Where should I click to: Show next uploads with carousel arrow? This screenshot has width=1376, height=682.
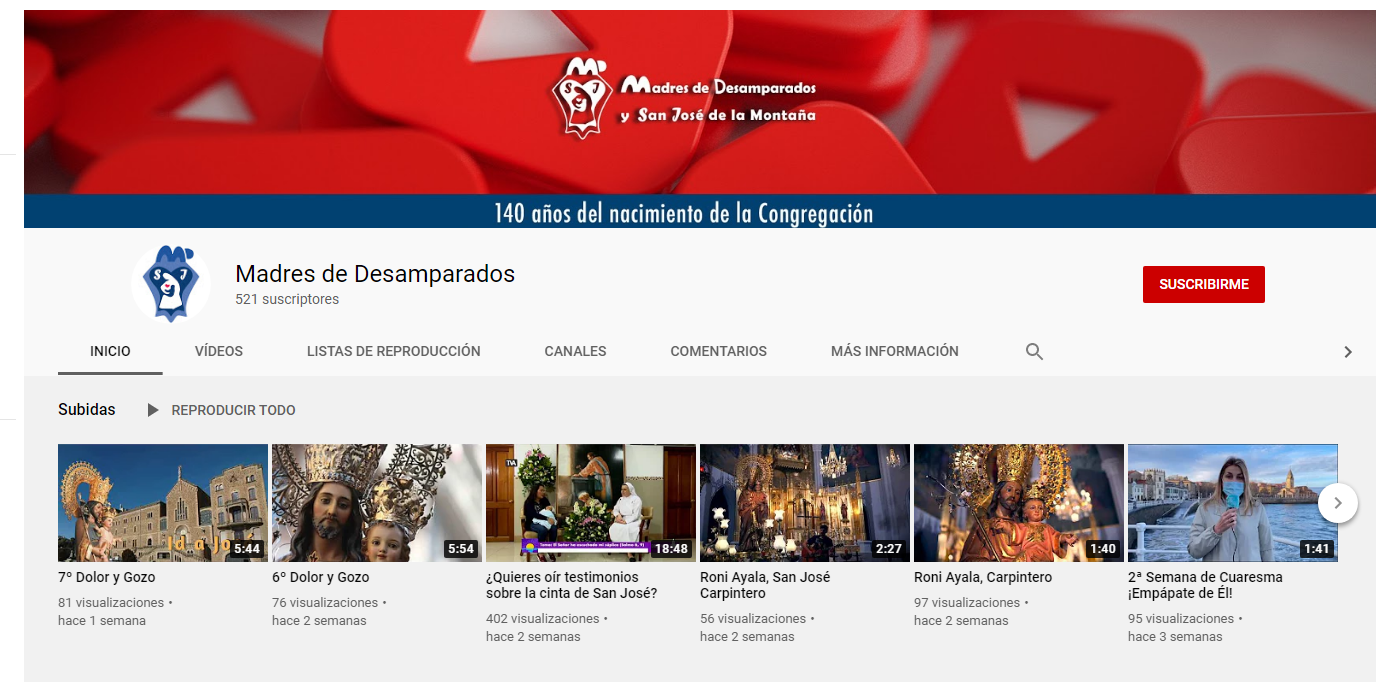tap(1338, 503)
